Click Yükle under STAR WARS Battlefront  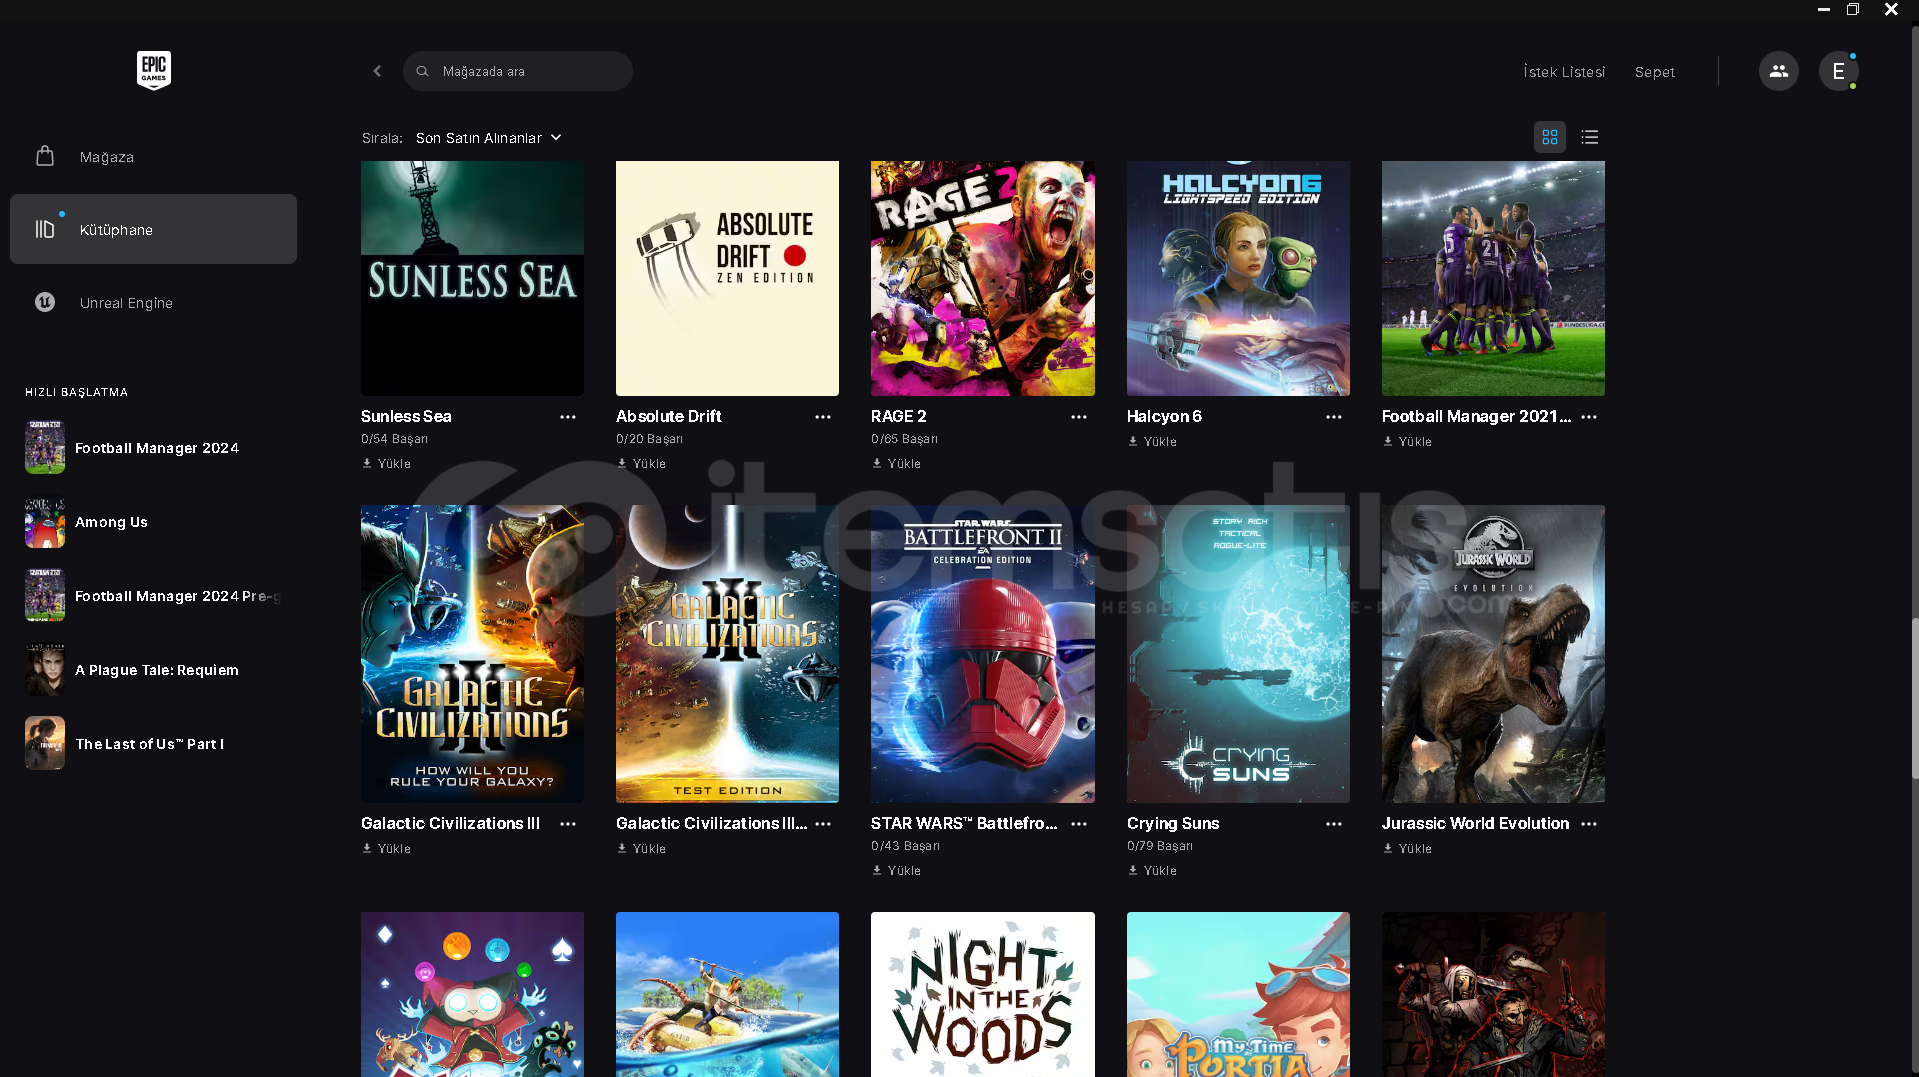pyautogui.click(x=897, y=871)
